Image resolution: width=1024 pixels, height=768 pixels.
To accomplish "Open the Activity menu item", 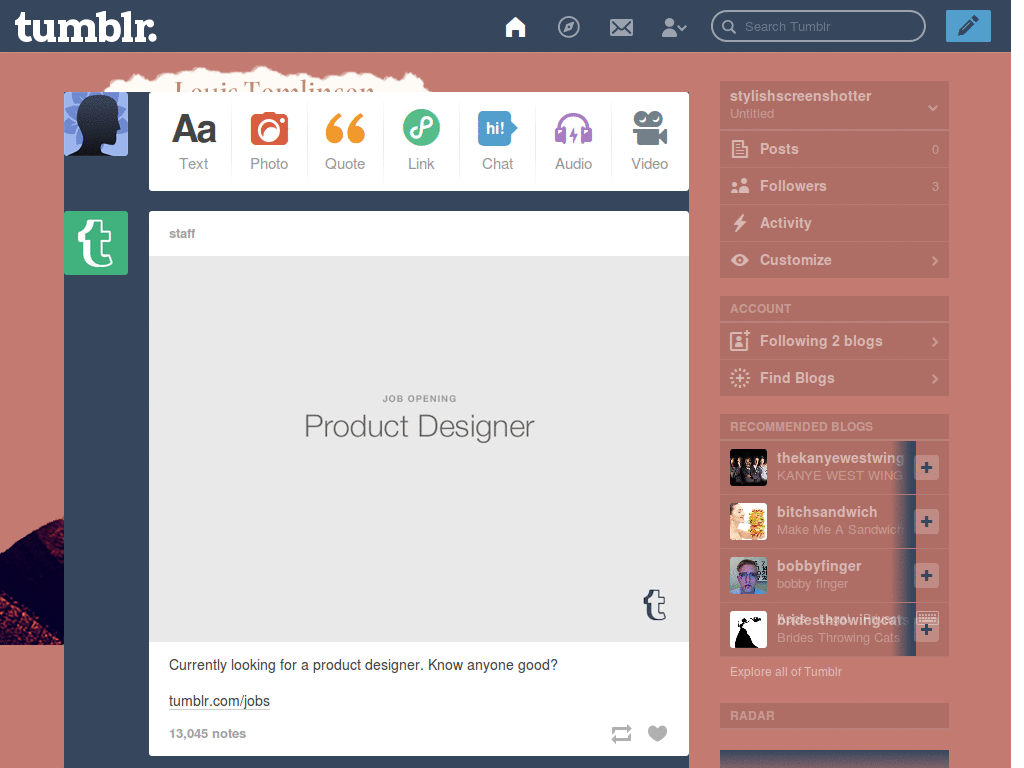I will [x=834, y=223].
